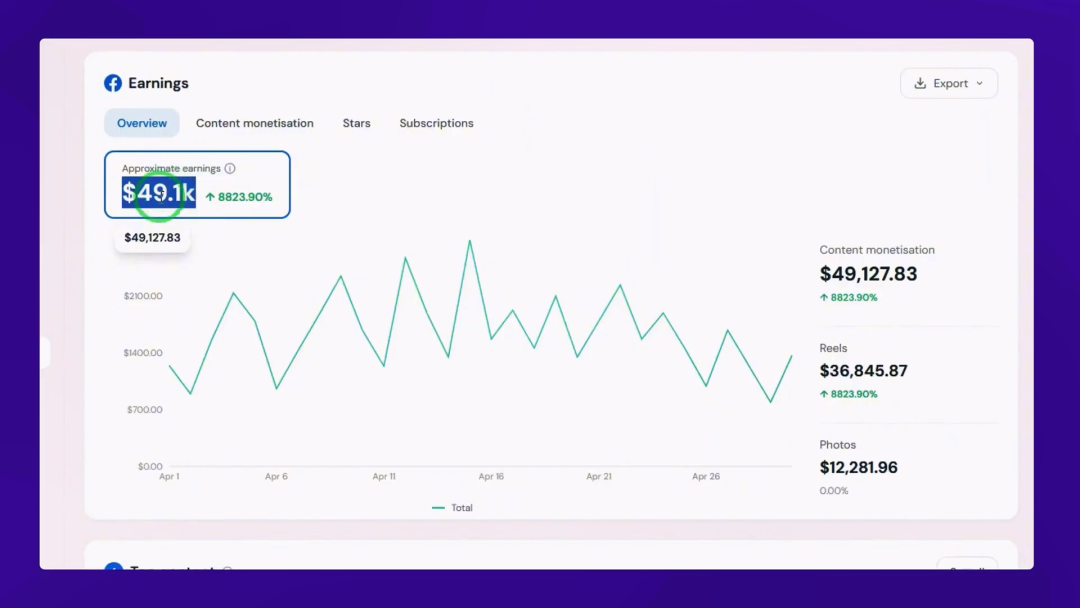Click the Earnings heading
Viewport: 1080px width, 608px height.
tap(158, 83)
